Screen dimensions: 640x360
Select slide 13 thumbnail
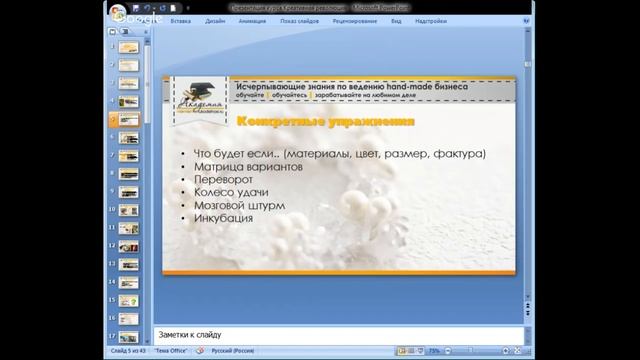(x=129, y=265)
